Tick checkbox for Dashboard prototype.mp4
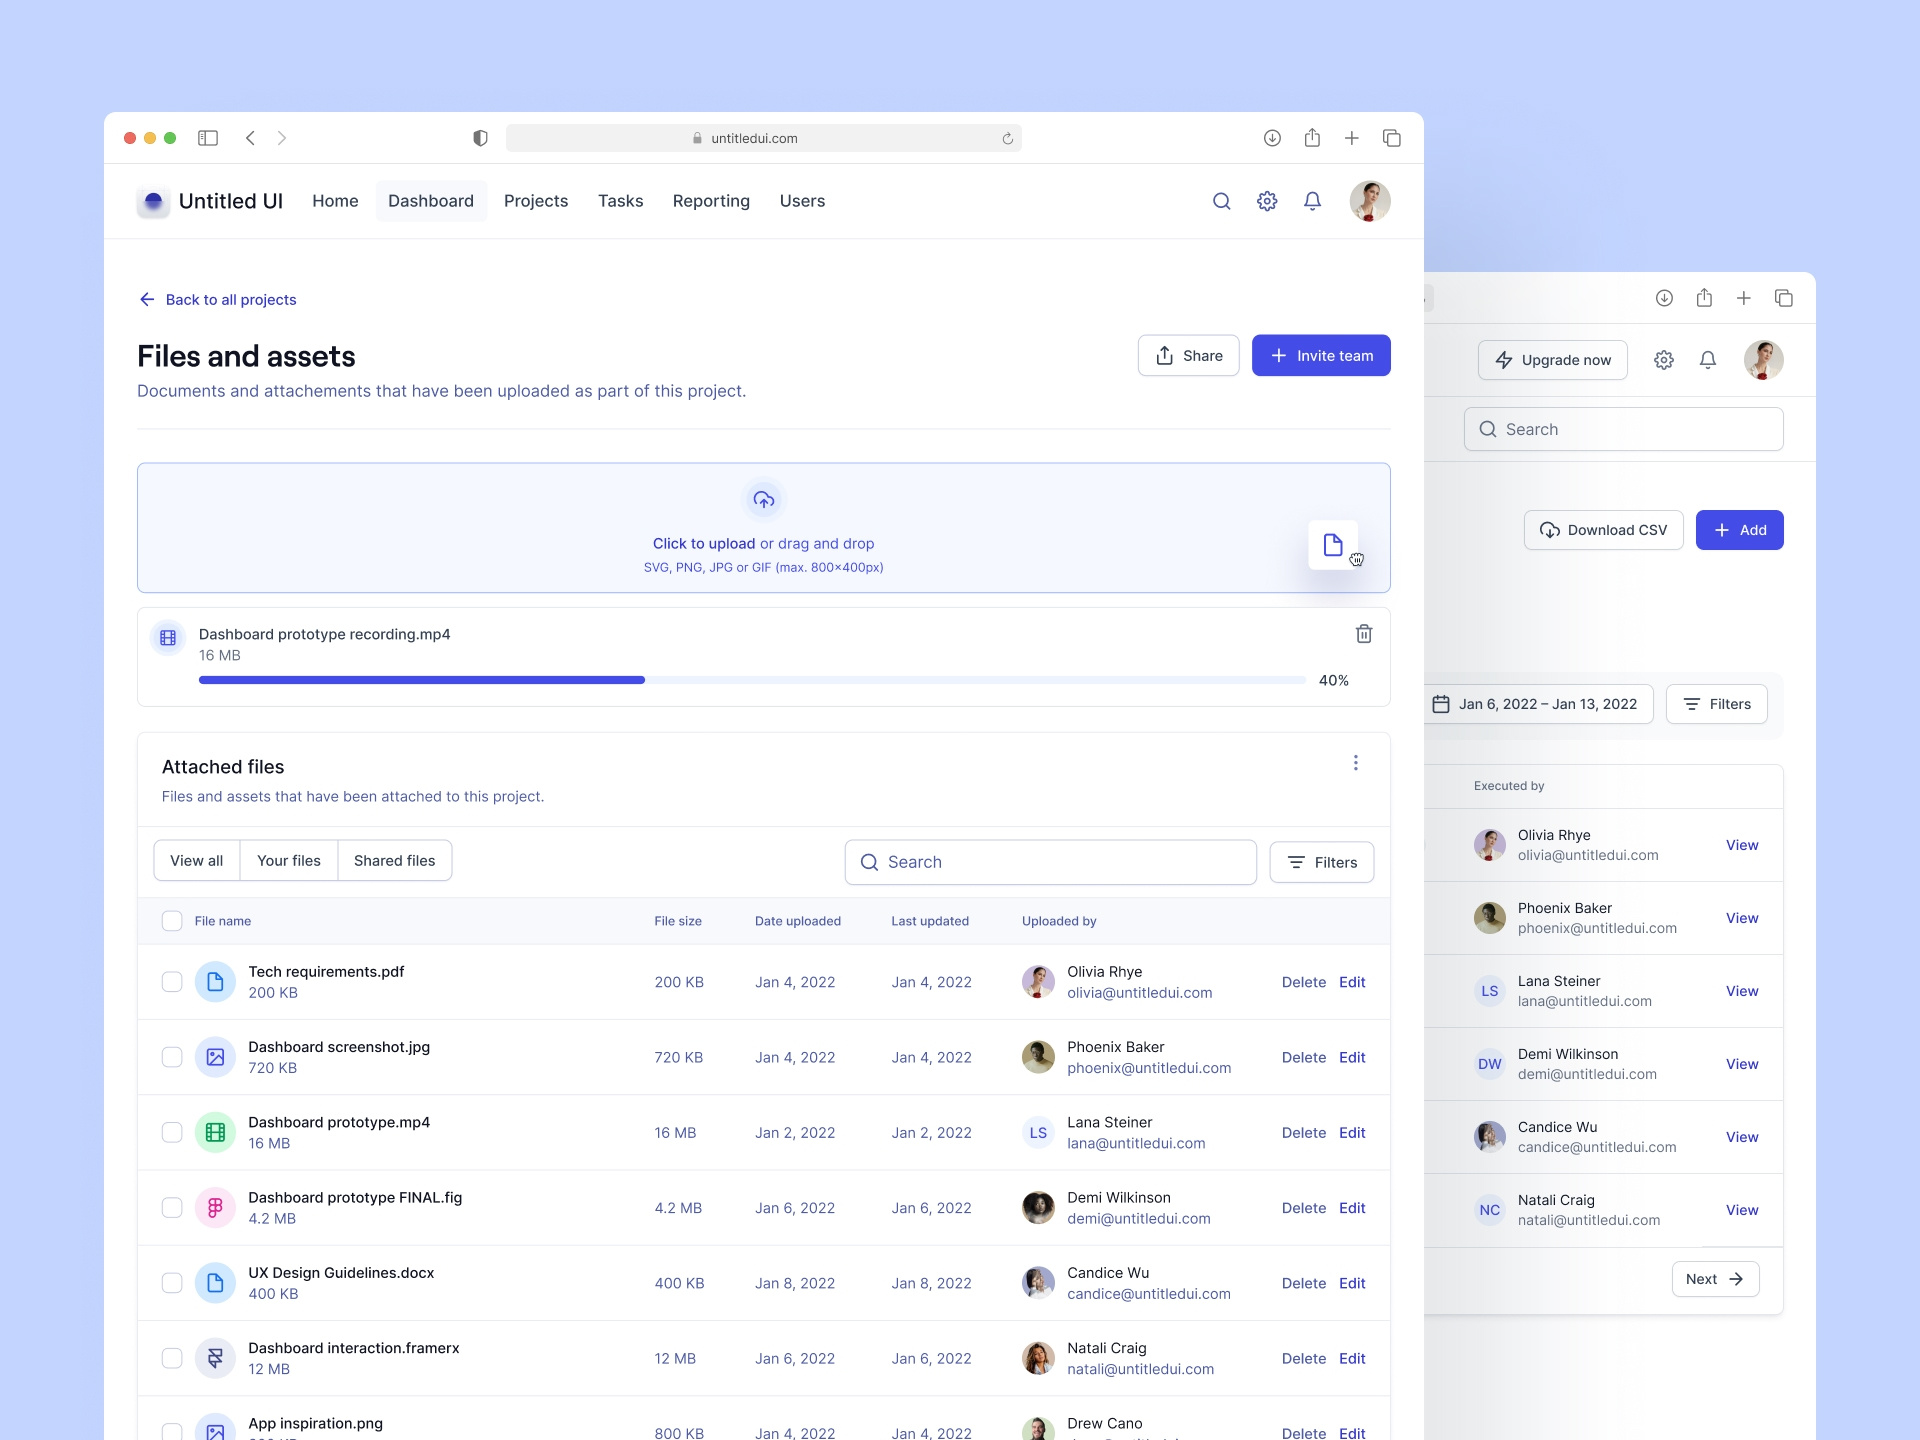1920x1440 pixels. (172, 1133)
